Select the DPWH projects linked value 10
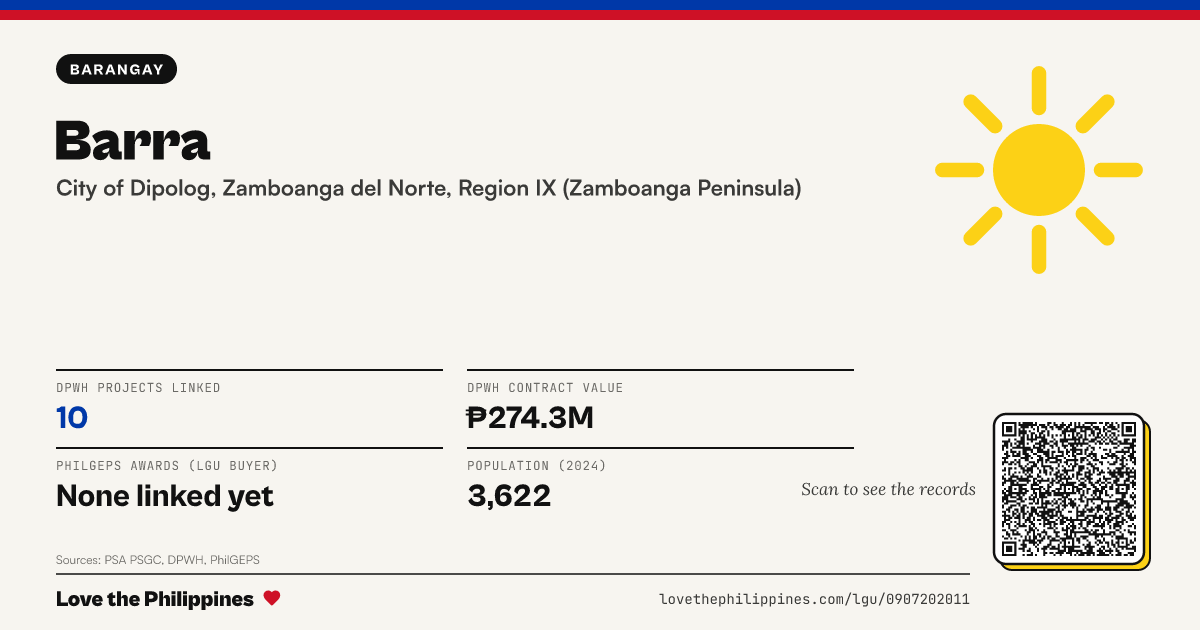 [72, 418]
